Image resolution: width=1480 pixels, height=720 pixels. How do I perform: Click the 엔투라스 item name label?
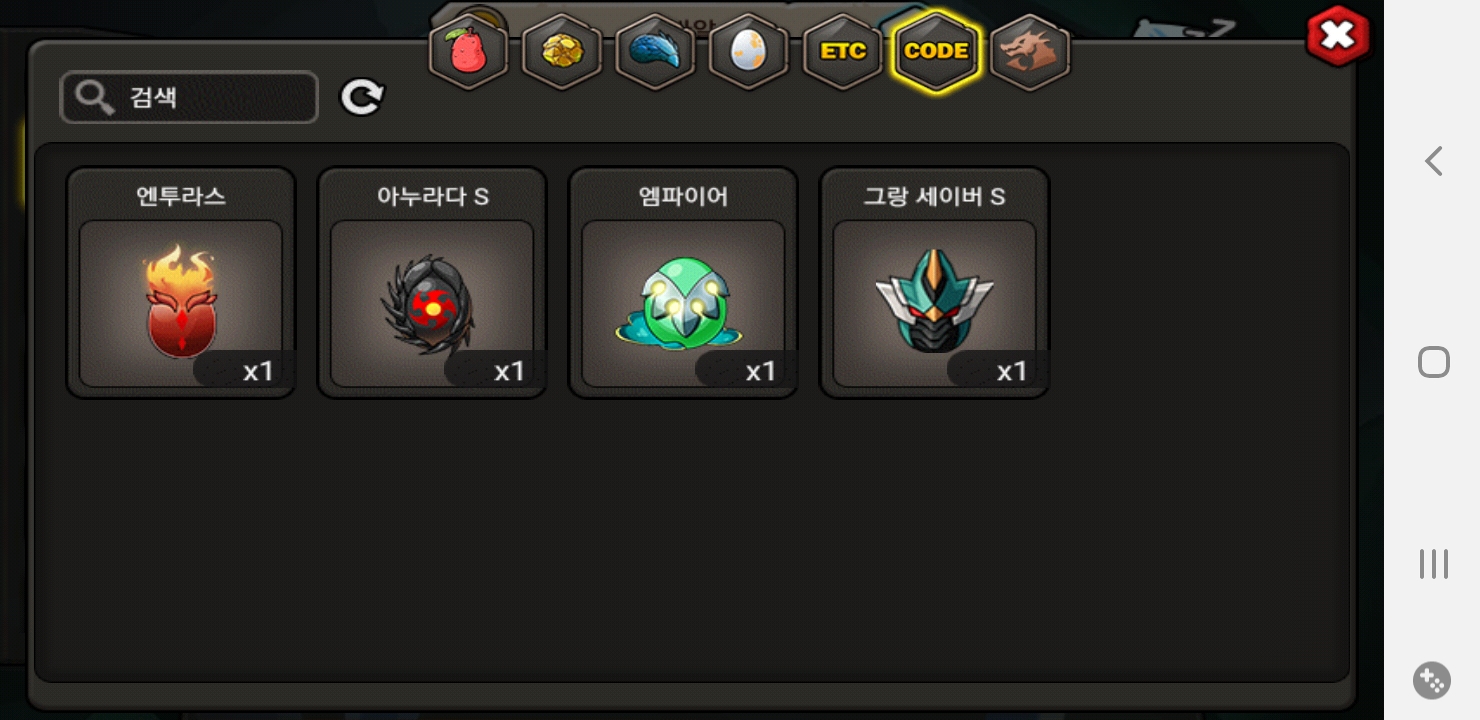tap(181, 196)
